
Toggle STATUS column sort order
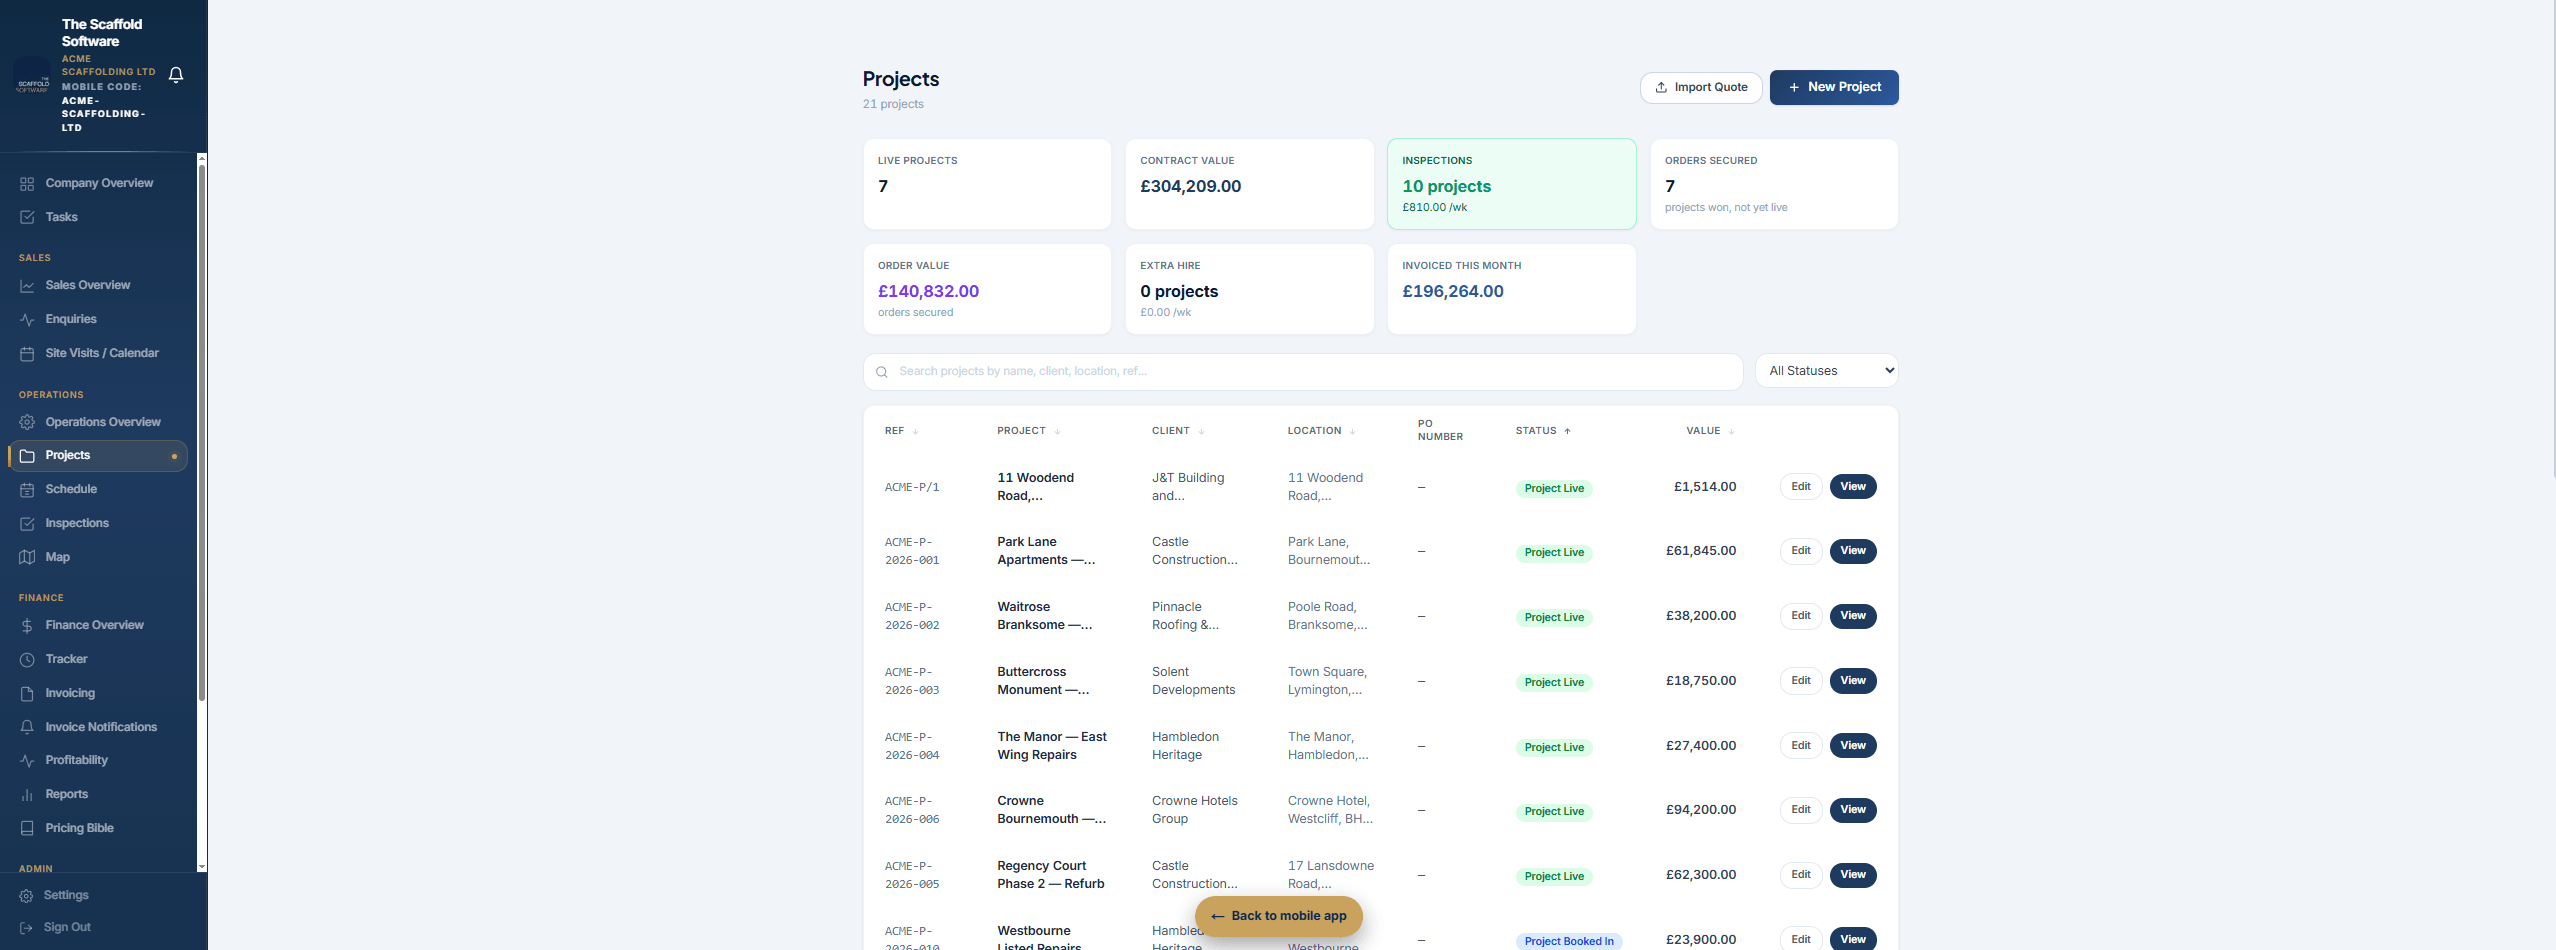[1543, 431]
